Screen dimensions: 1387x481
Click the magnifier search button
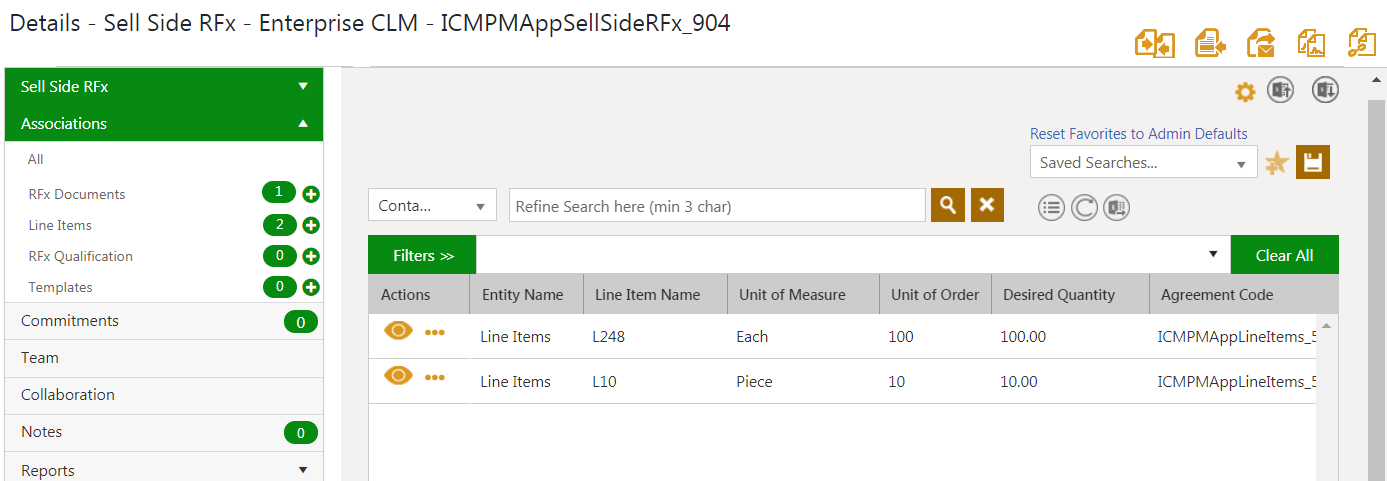point(948,205)
